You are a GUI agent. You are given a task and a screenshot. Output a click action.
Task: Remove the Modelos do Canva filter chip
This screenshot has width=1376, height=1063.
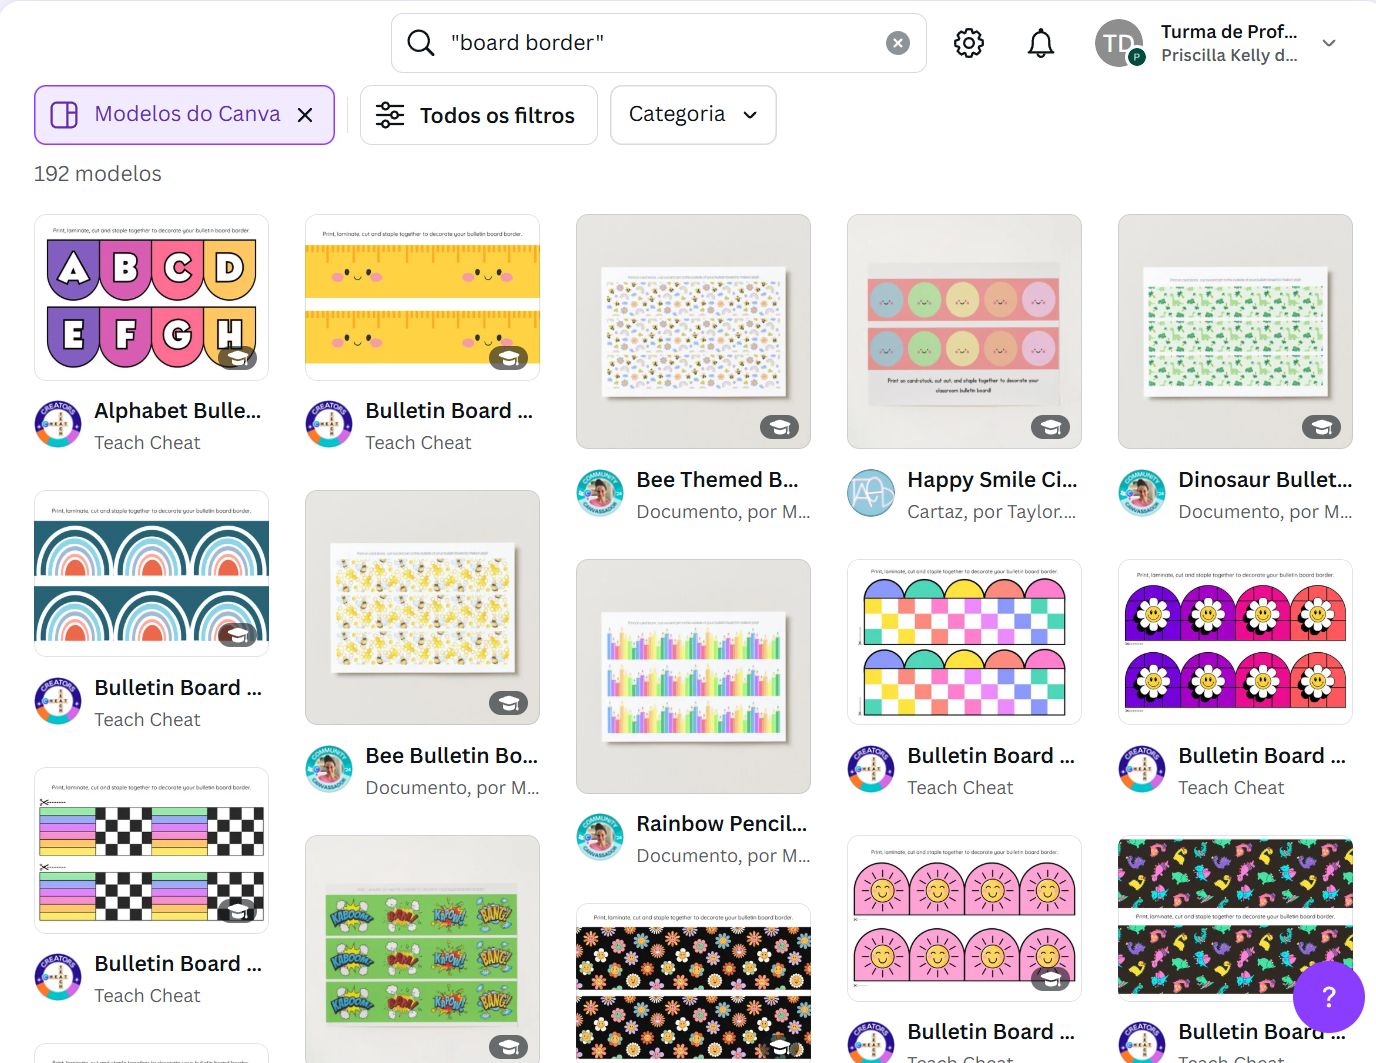click(x=305, y=115)
